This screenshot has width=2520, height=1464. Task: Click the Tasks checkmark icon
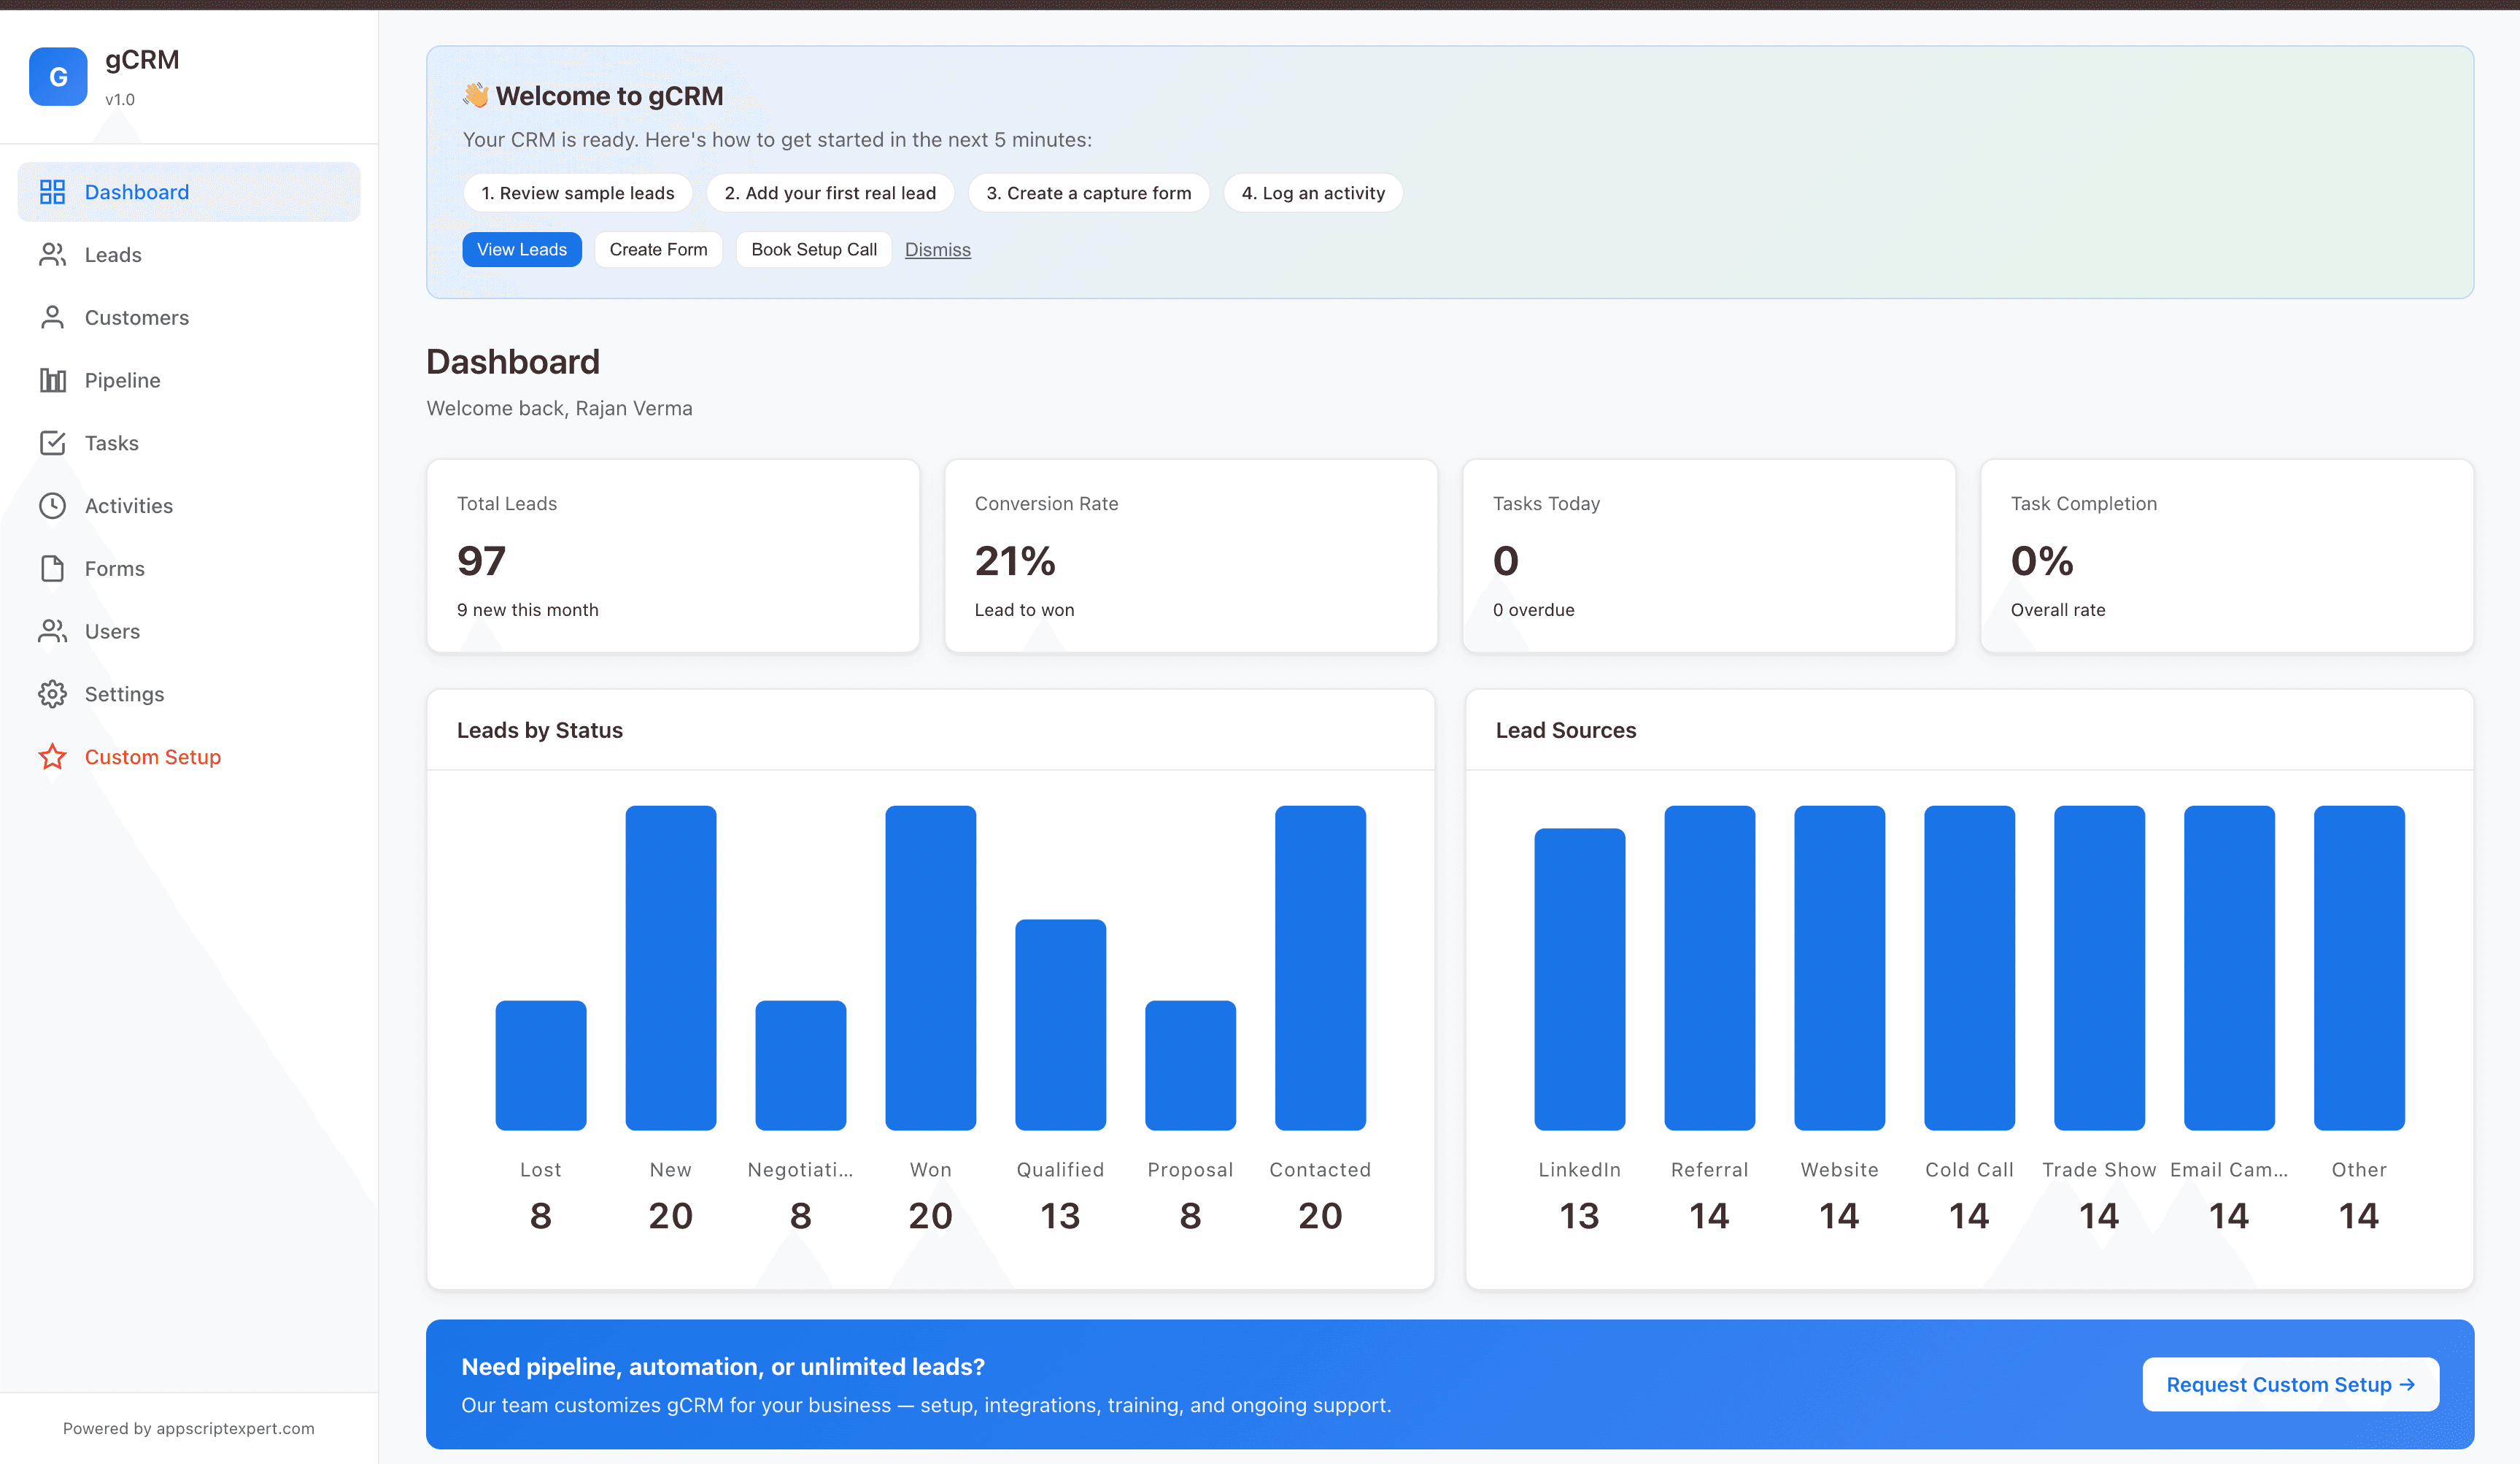(x=52, y=443)
